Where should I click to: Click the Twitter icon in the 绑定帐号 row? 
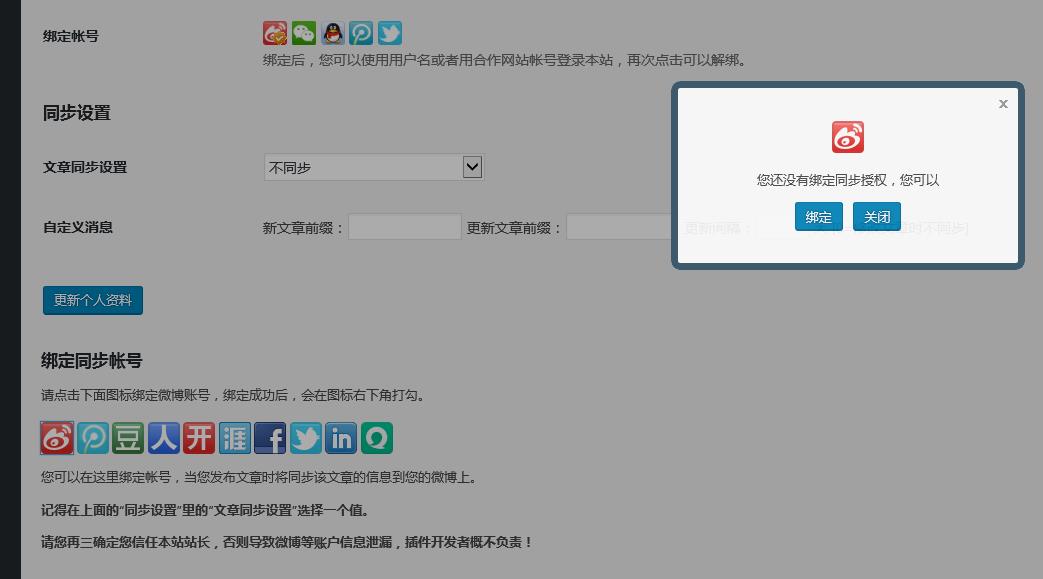pos(390,33)
